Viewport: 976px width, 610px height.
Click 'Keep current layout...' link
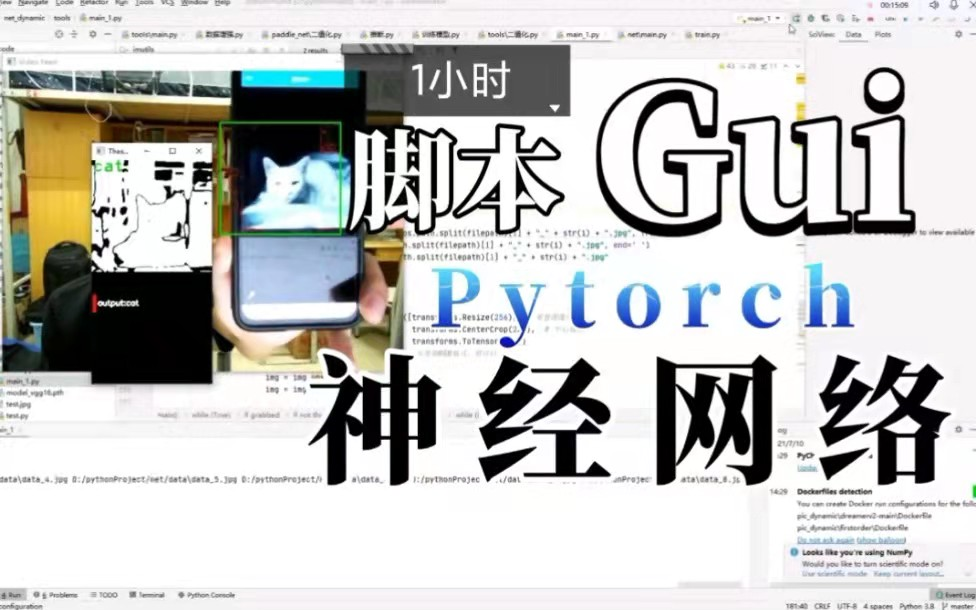tap(909, 573)
